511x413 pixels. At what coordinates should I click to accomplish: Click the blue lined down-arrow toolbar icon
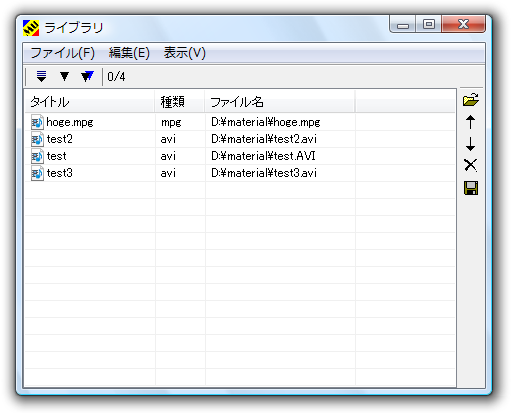coord(41,76)
